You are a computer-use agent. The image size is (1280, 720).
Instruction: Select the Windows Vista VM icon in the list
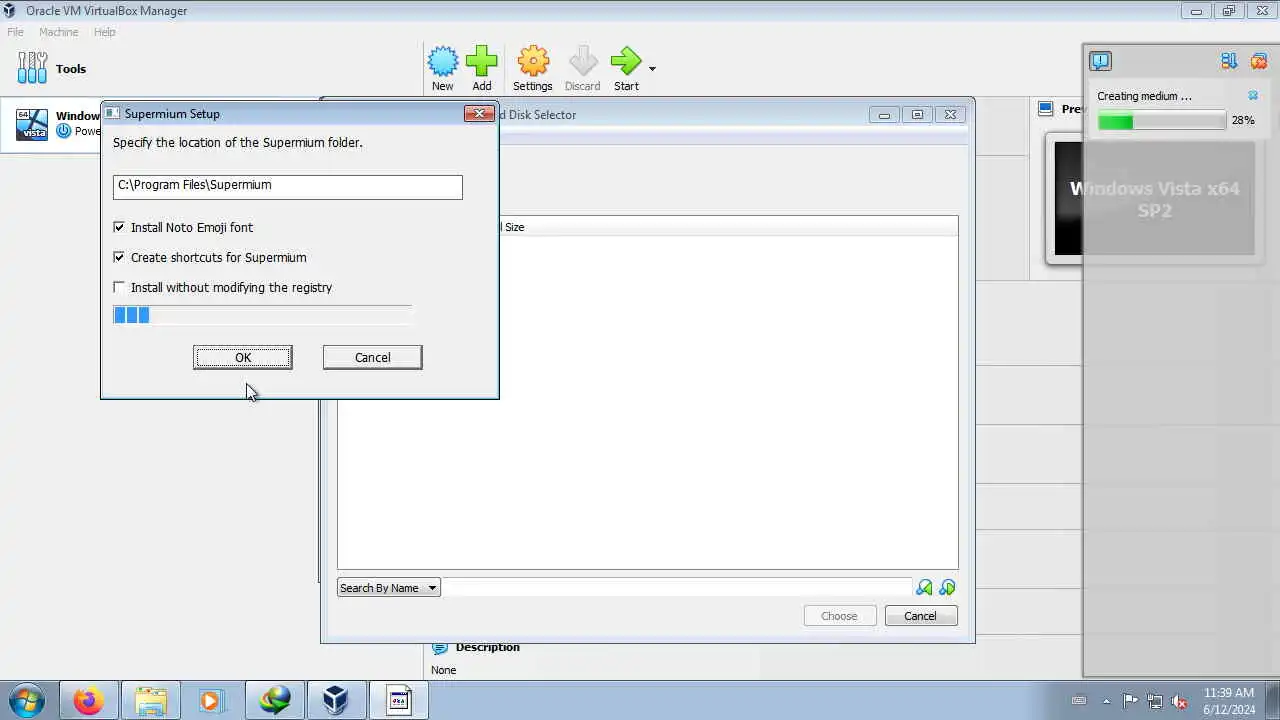(x=32, y=124)
